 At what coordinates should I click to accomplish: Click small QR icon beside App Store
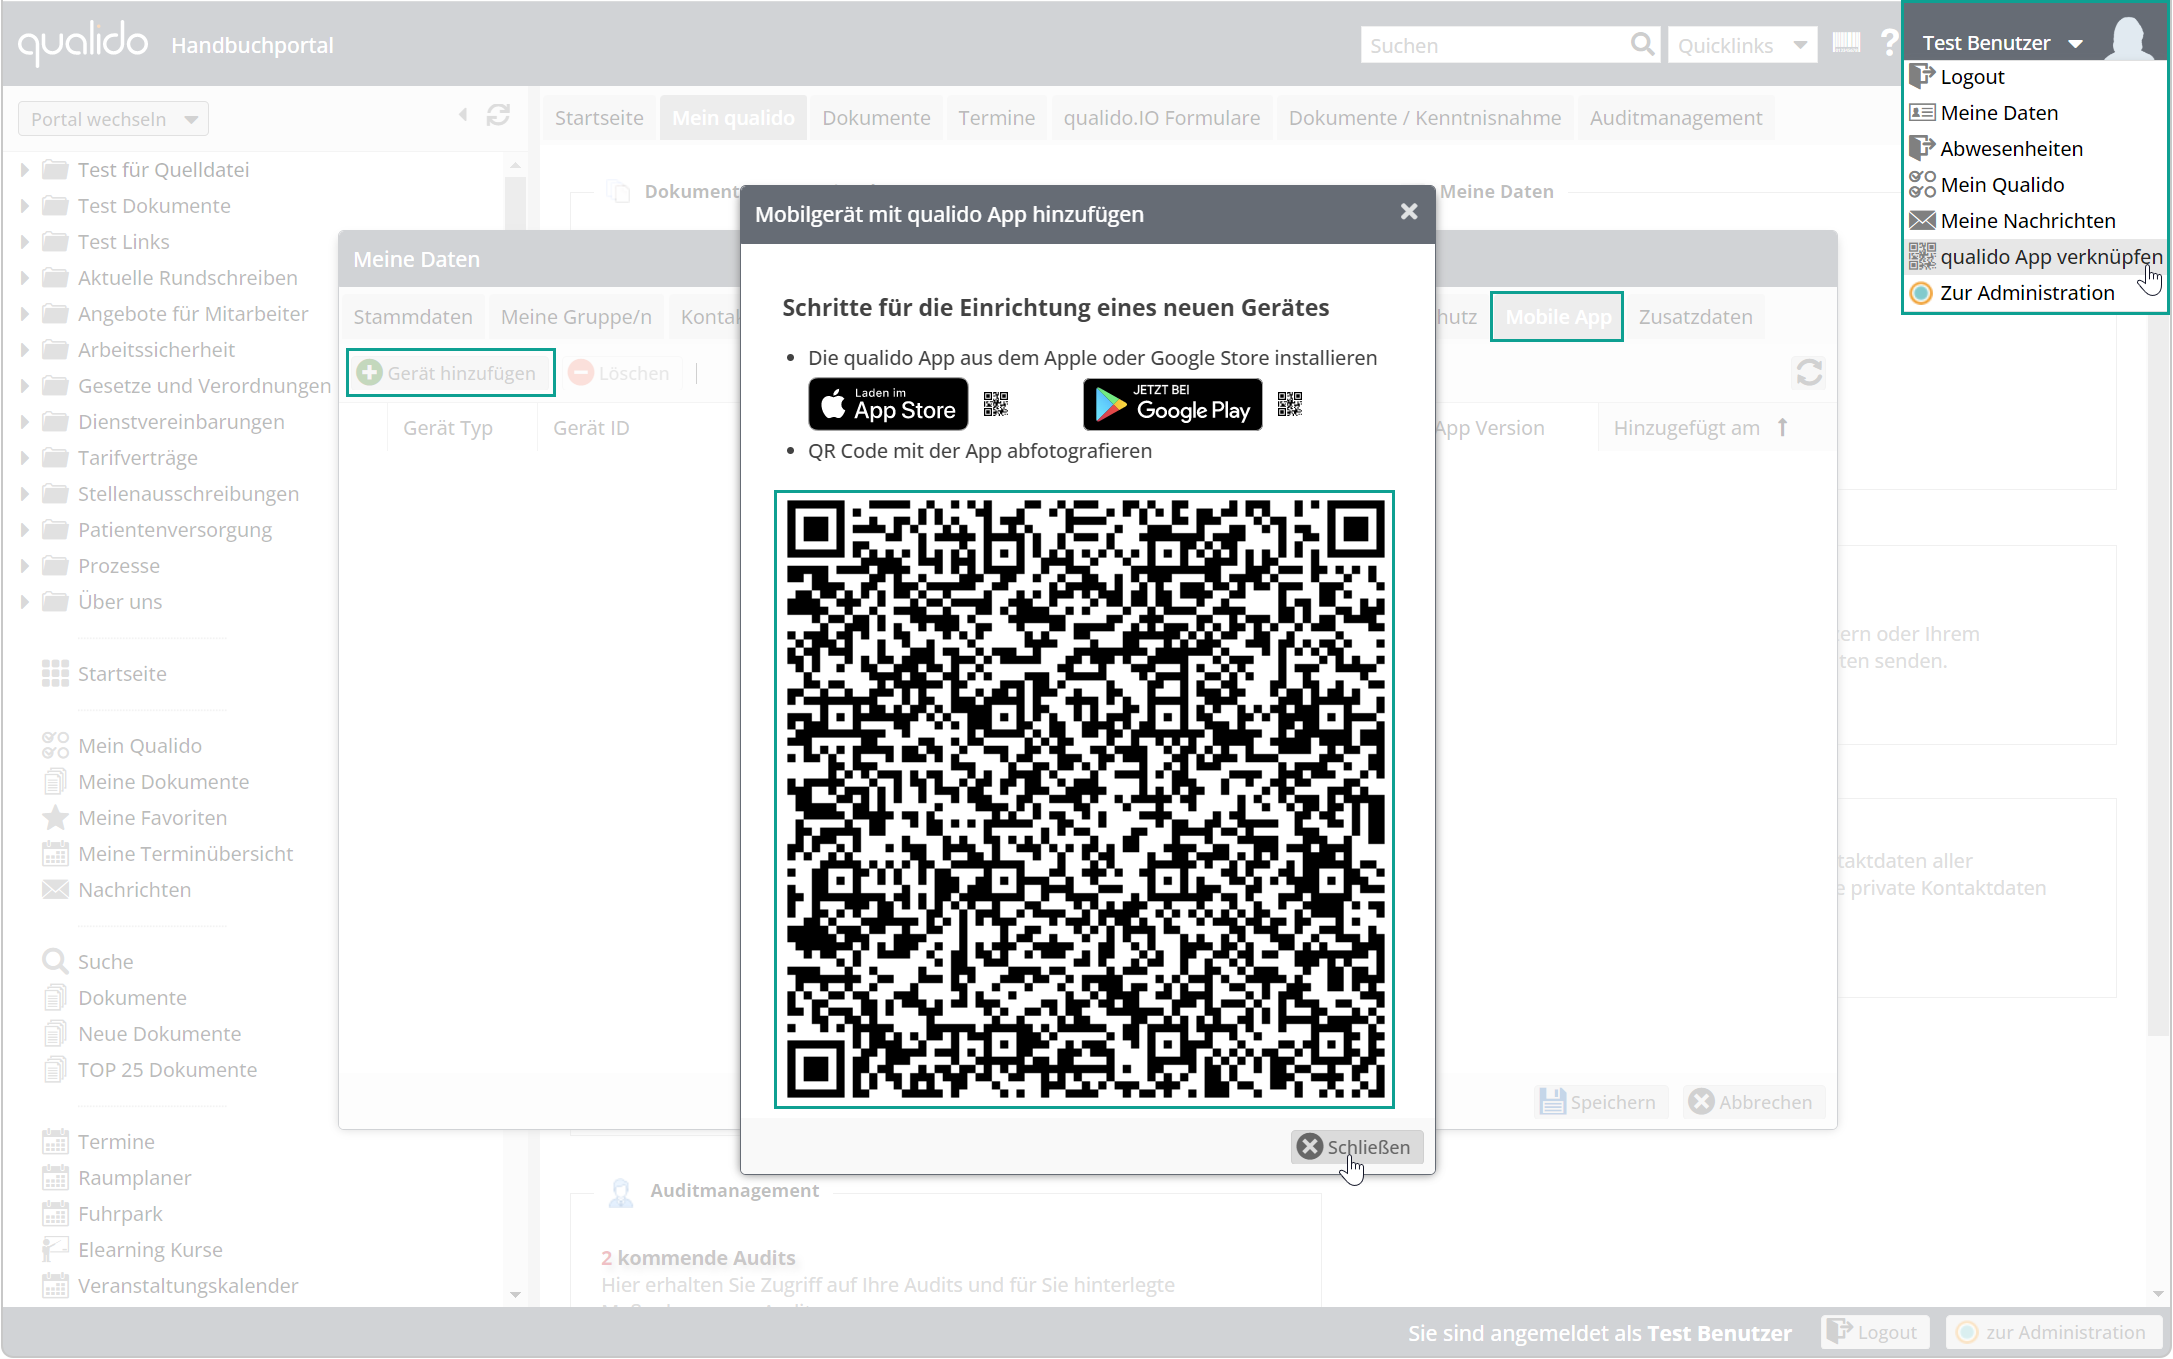995,404
